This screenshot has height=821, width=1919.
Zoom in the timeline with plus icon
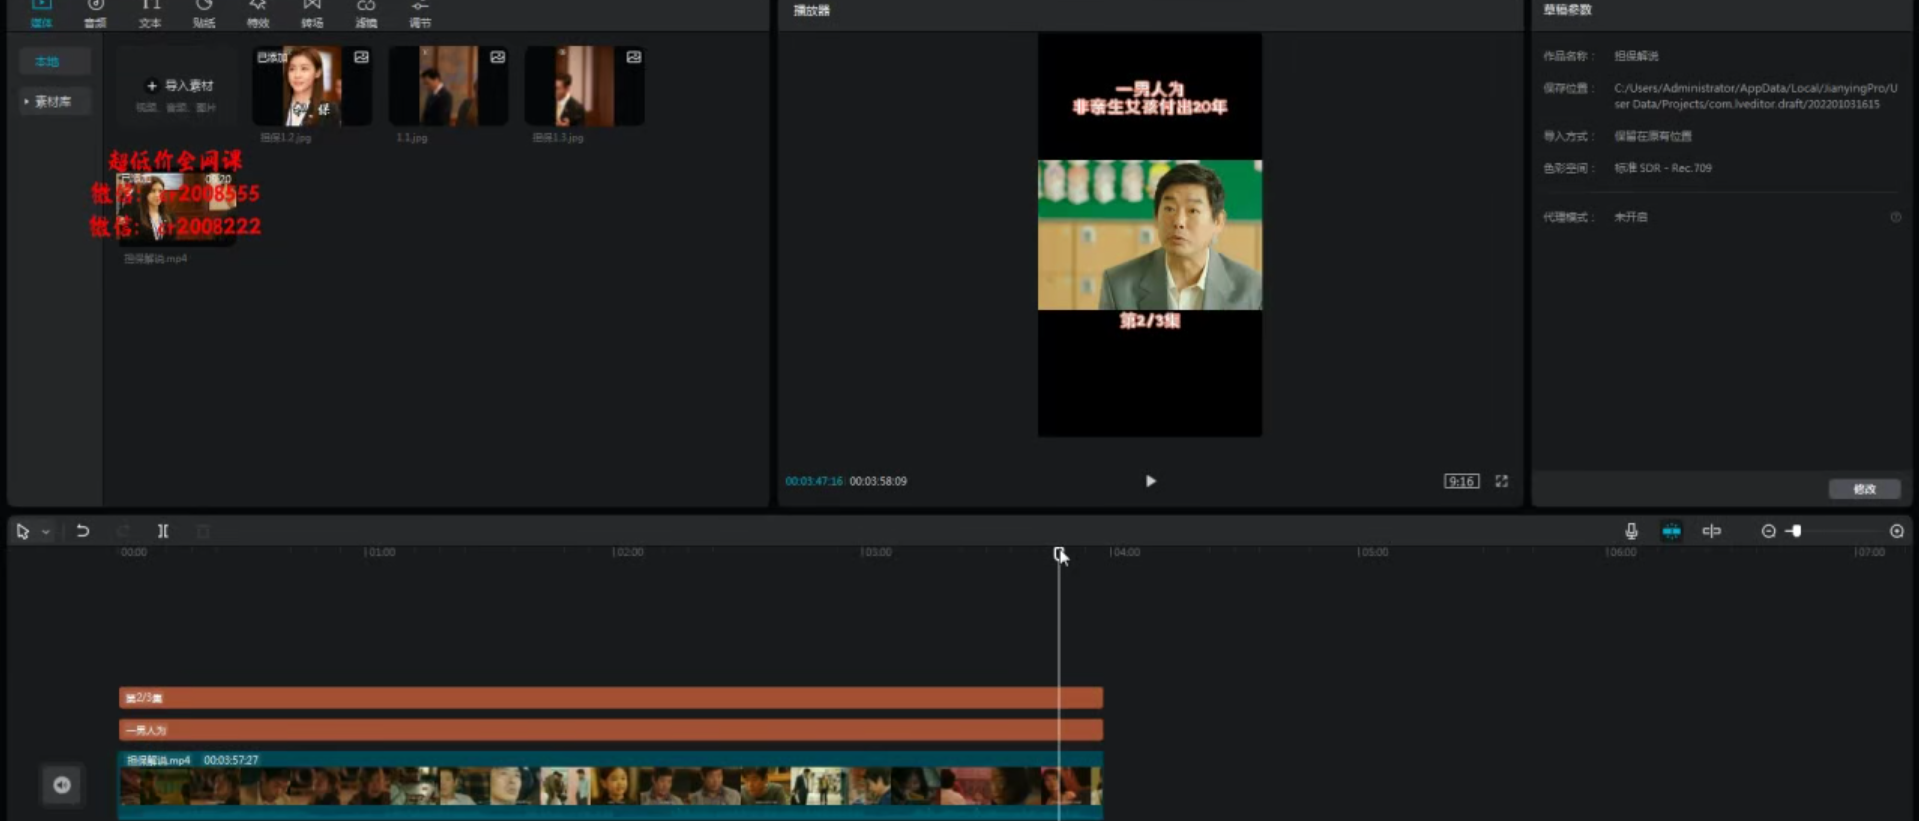click(x=1896, y=531)
